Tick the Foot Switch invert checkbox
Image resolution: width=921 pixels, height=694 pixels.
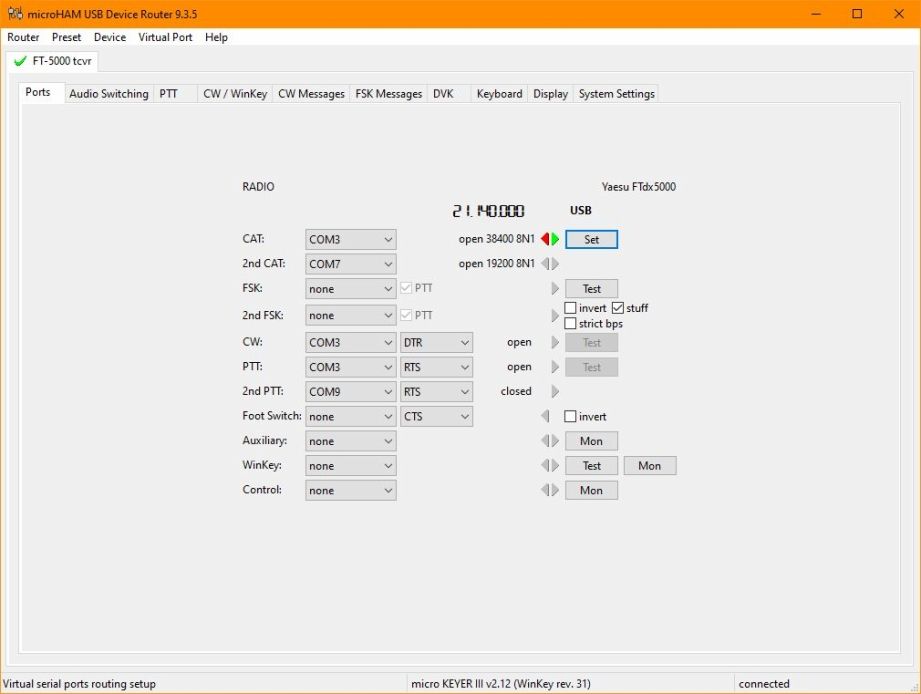pos(570,416)
